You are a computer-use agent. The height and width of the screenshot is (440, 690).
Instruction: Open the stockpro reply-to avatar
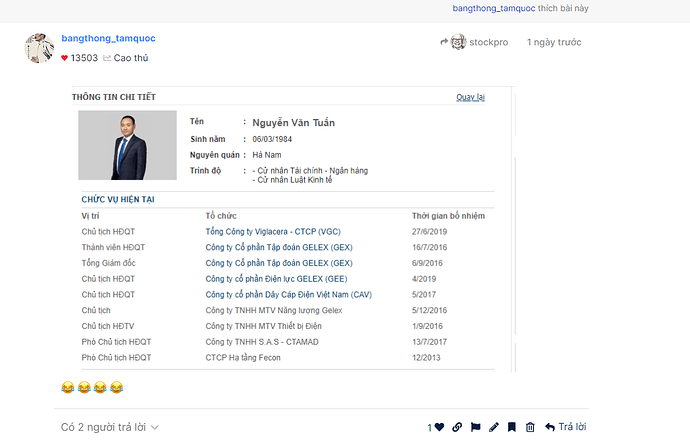pyautogui.click(x=458, y=42)
